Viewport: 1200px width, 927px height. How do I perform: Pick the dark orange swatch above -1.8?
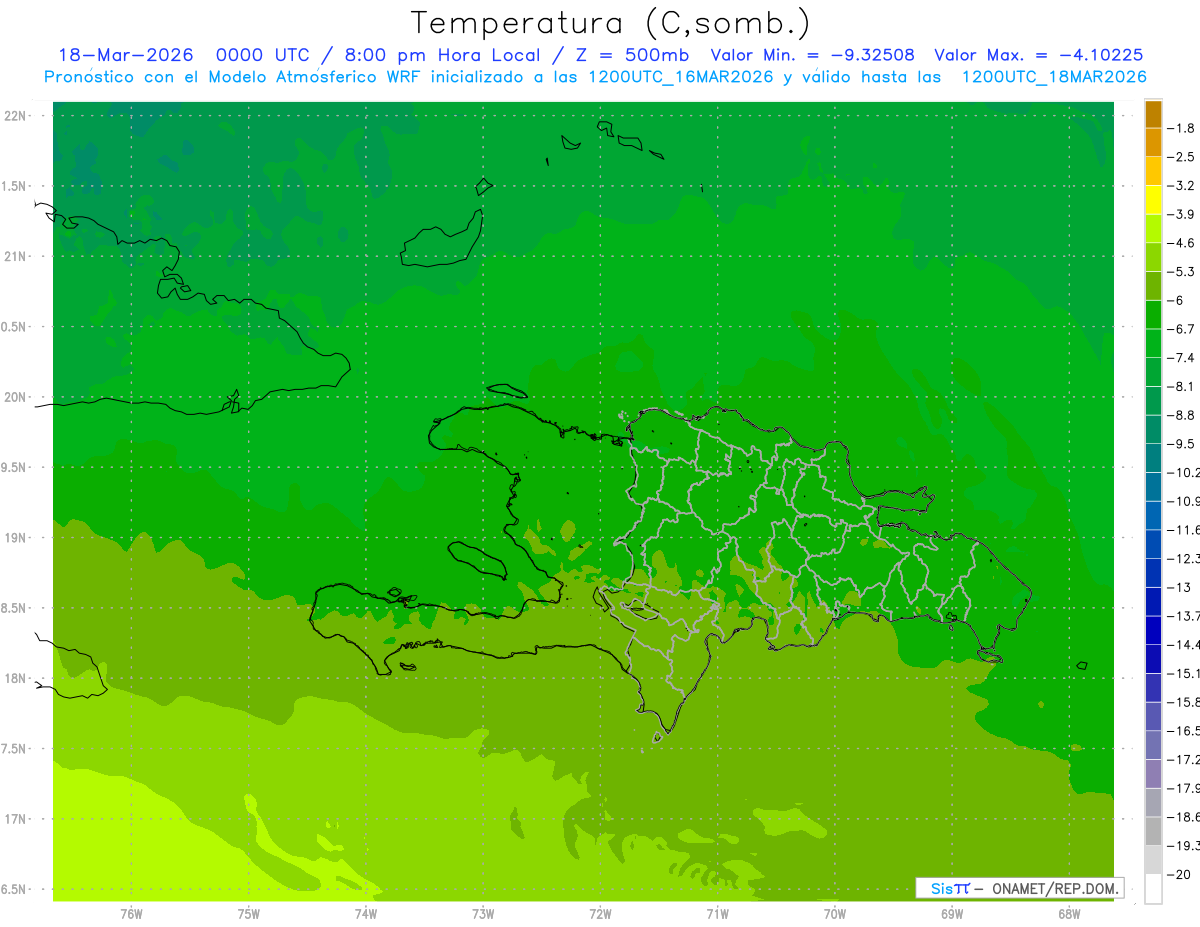1153,113
